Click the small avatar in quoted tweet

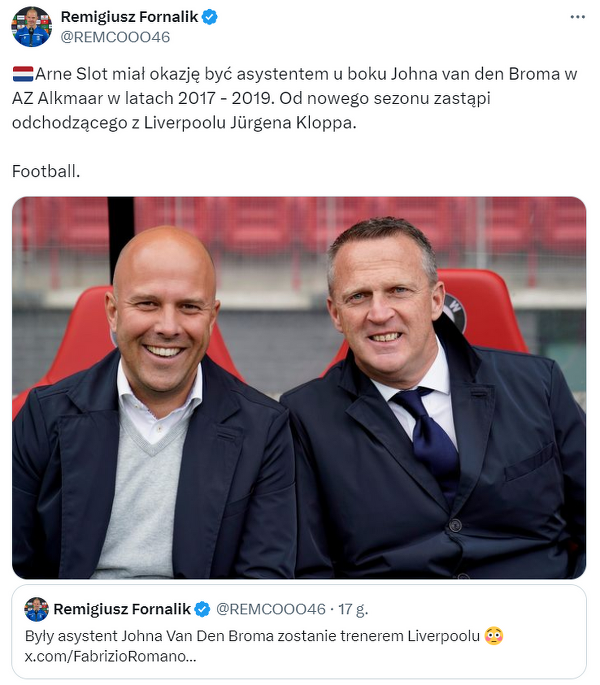point(37,610)
